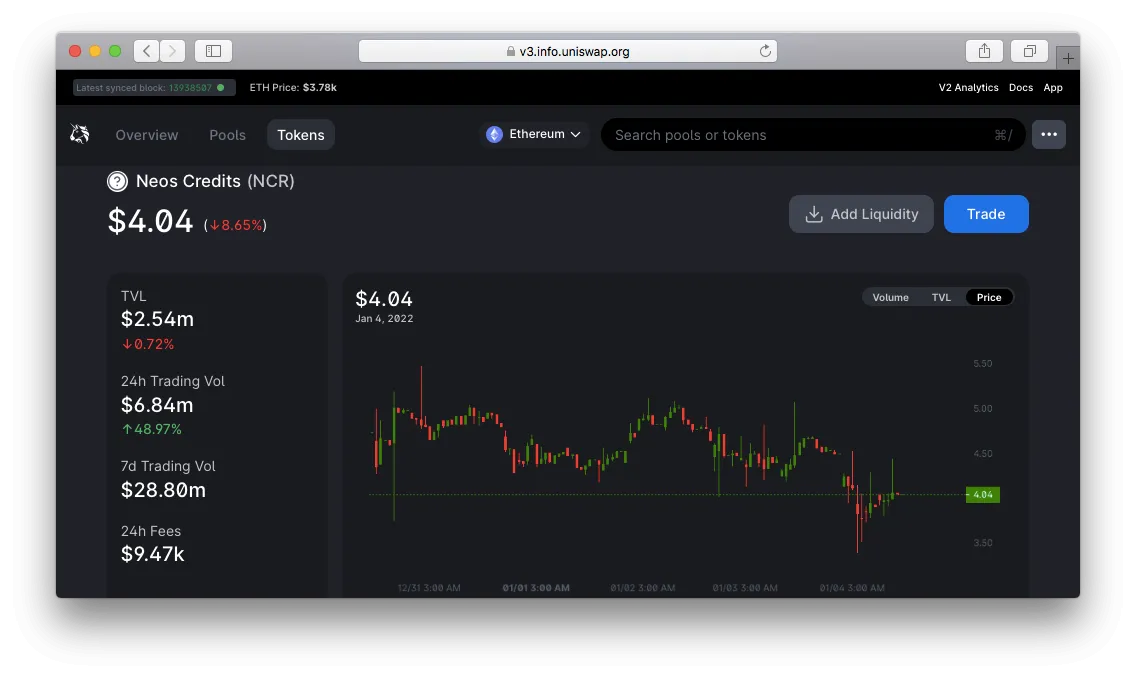Reload the page with refresh icon
Viewport: 1136px width, 678px height.
[x=765, y=51]
